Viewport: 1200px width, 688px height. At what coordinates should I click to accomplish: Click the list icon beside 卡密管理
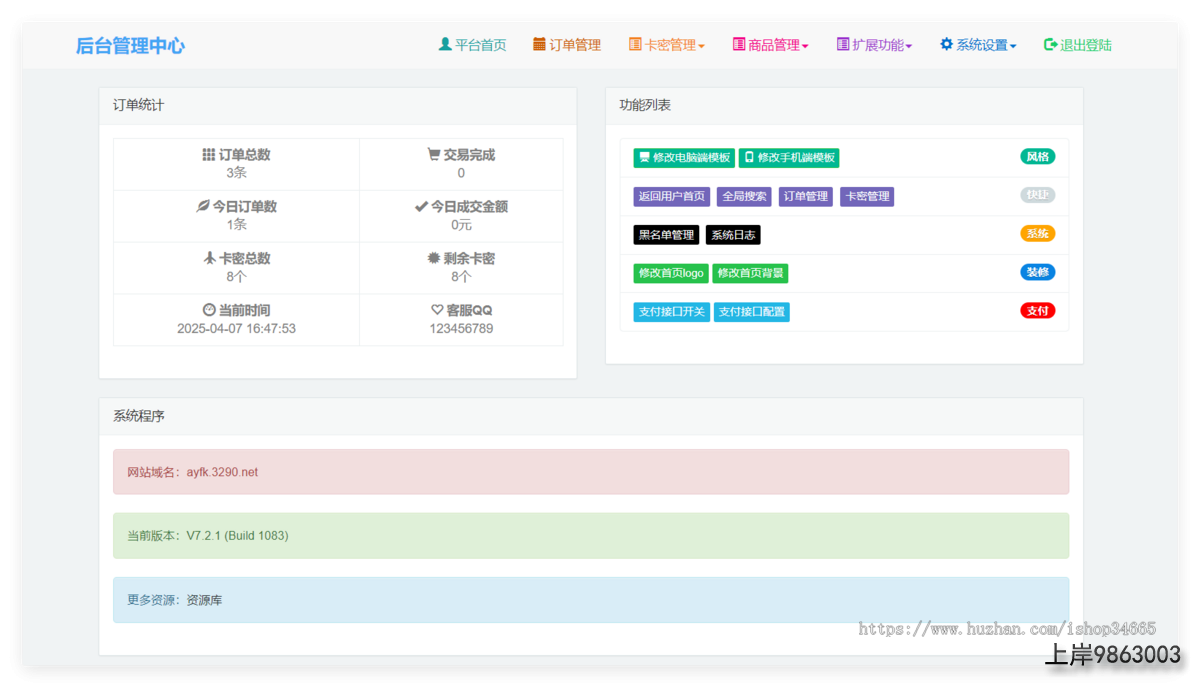coord(635,45)
